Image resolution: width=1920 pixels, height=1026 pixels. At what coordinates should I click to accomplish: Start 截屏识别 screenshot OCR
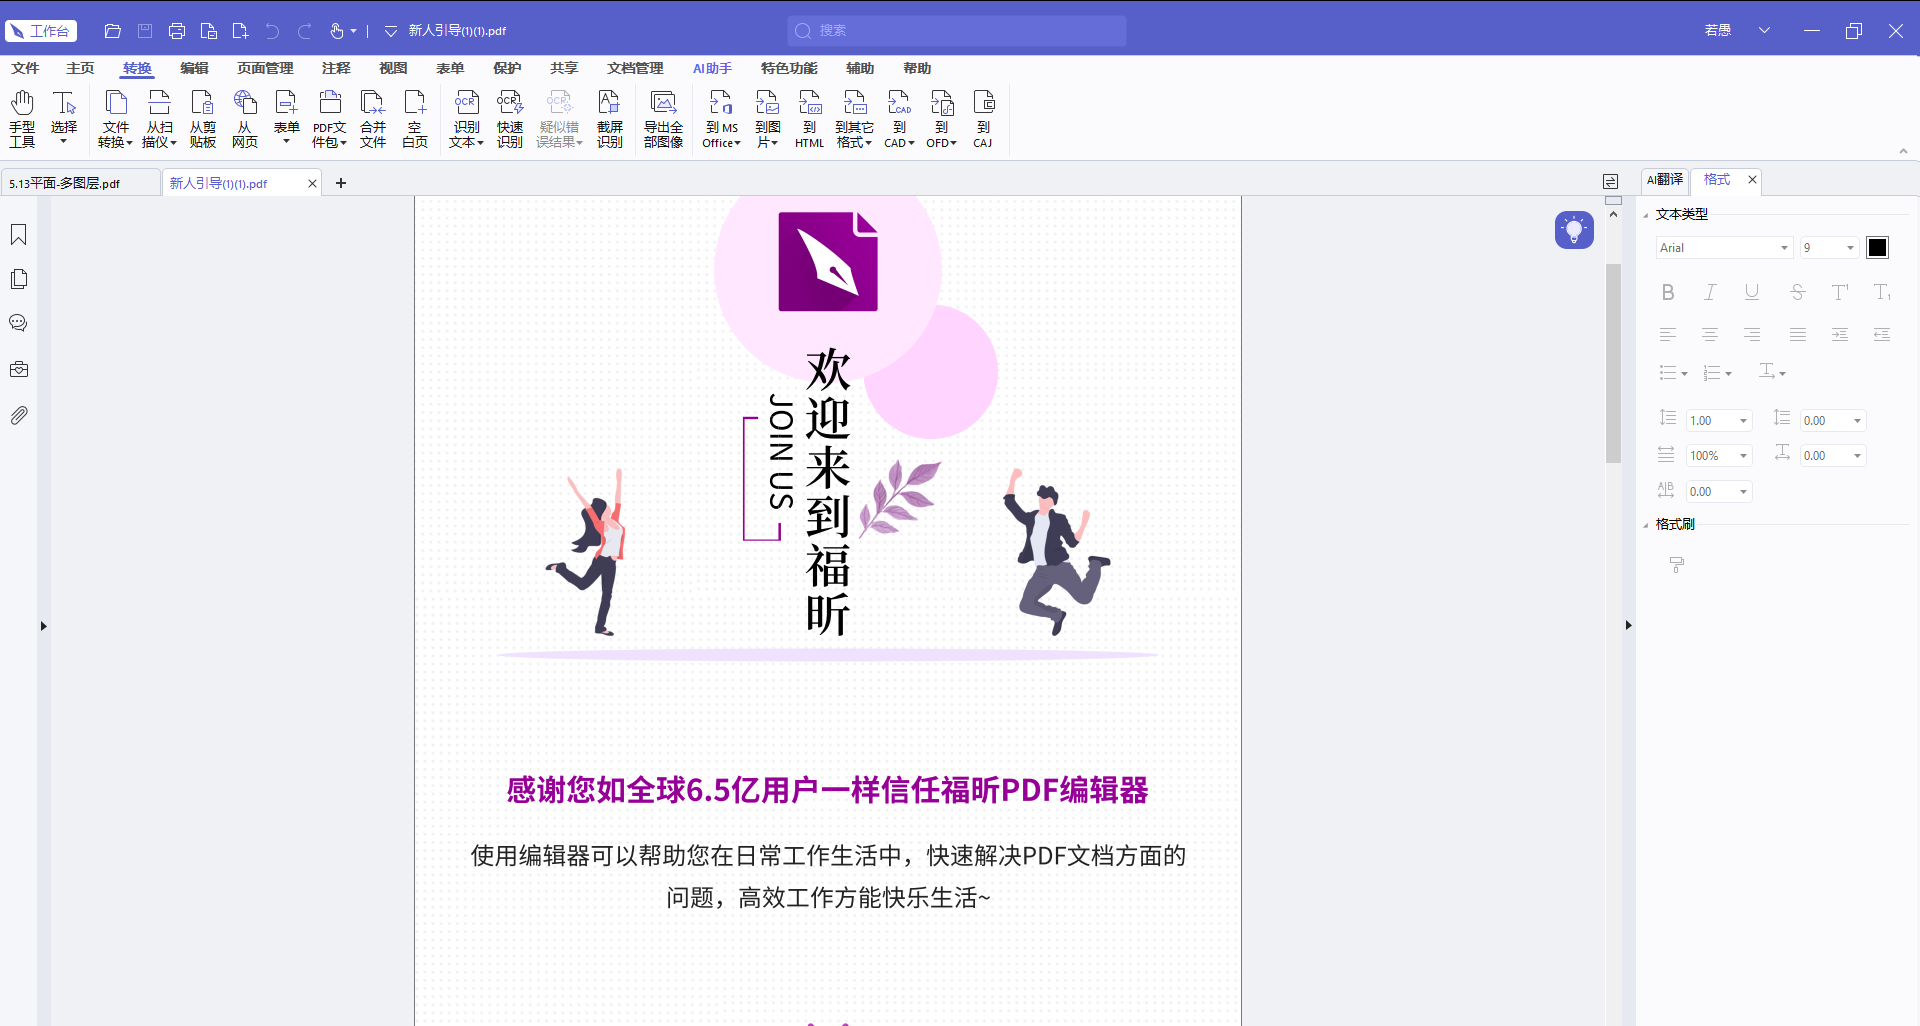[610, 119]
